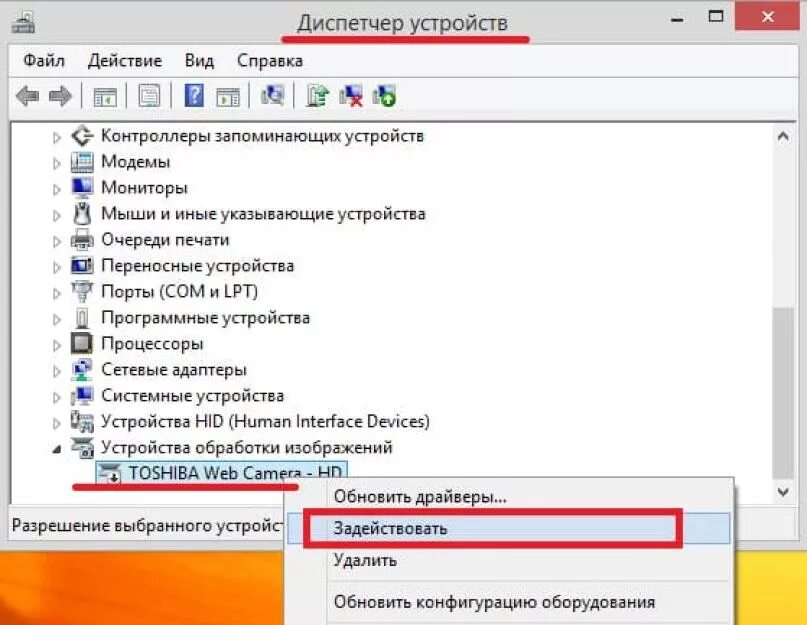Click the Мониторы category icon
The width and height of the screenshot is (807, 625).
point(82,187)
